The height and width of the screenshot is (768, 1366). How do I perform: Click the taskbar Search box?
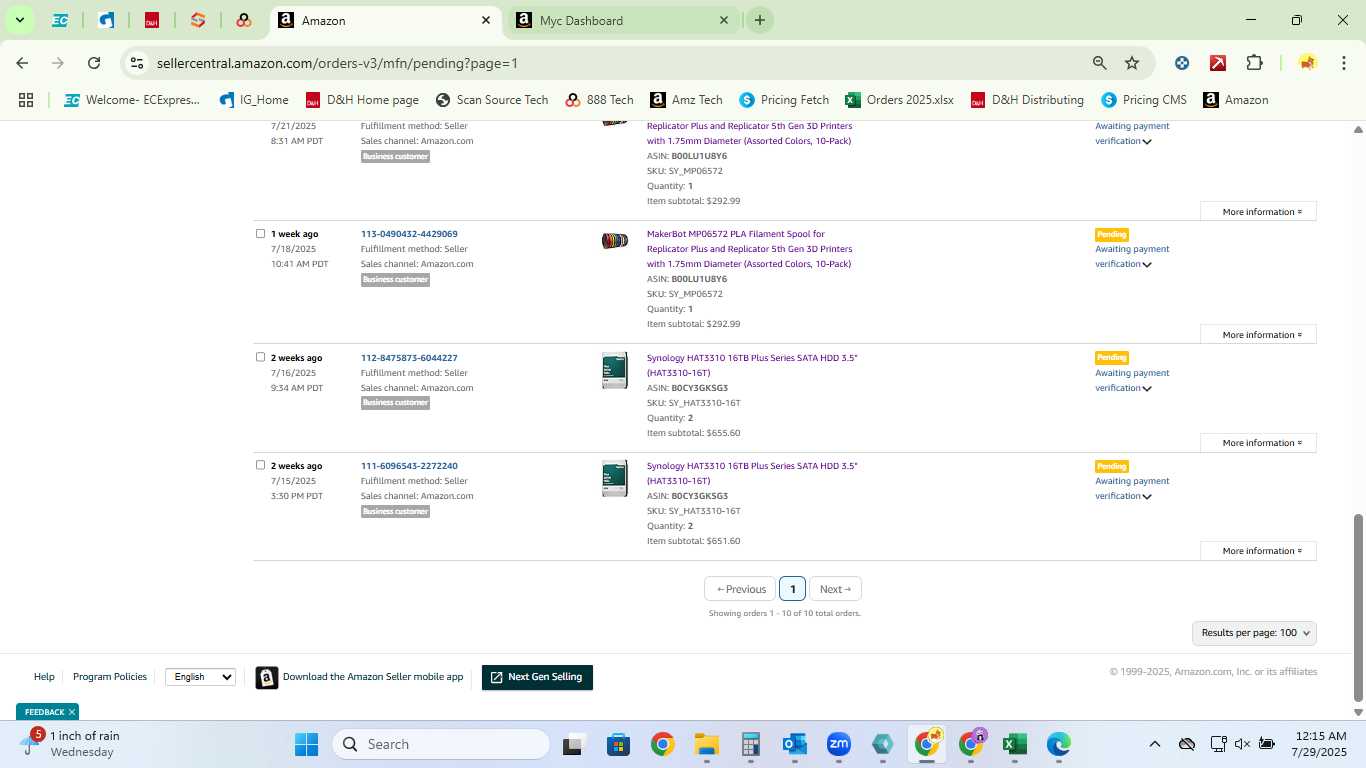(x=441, y=744)
